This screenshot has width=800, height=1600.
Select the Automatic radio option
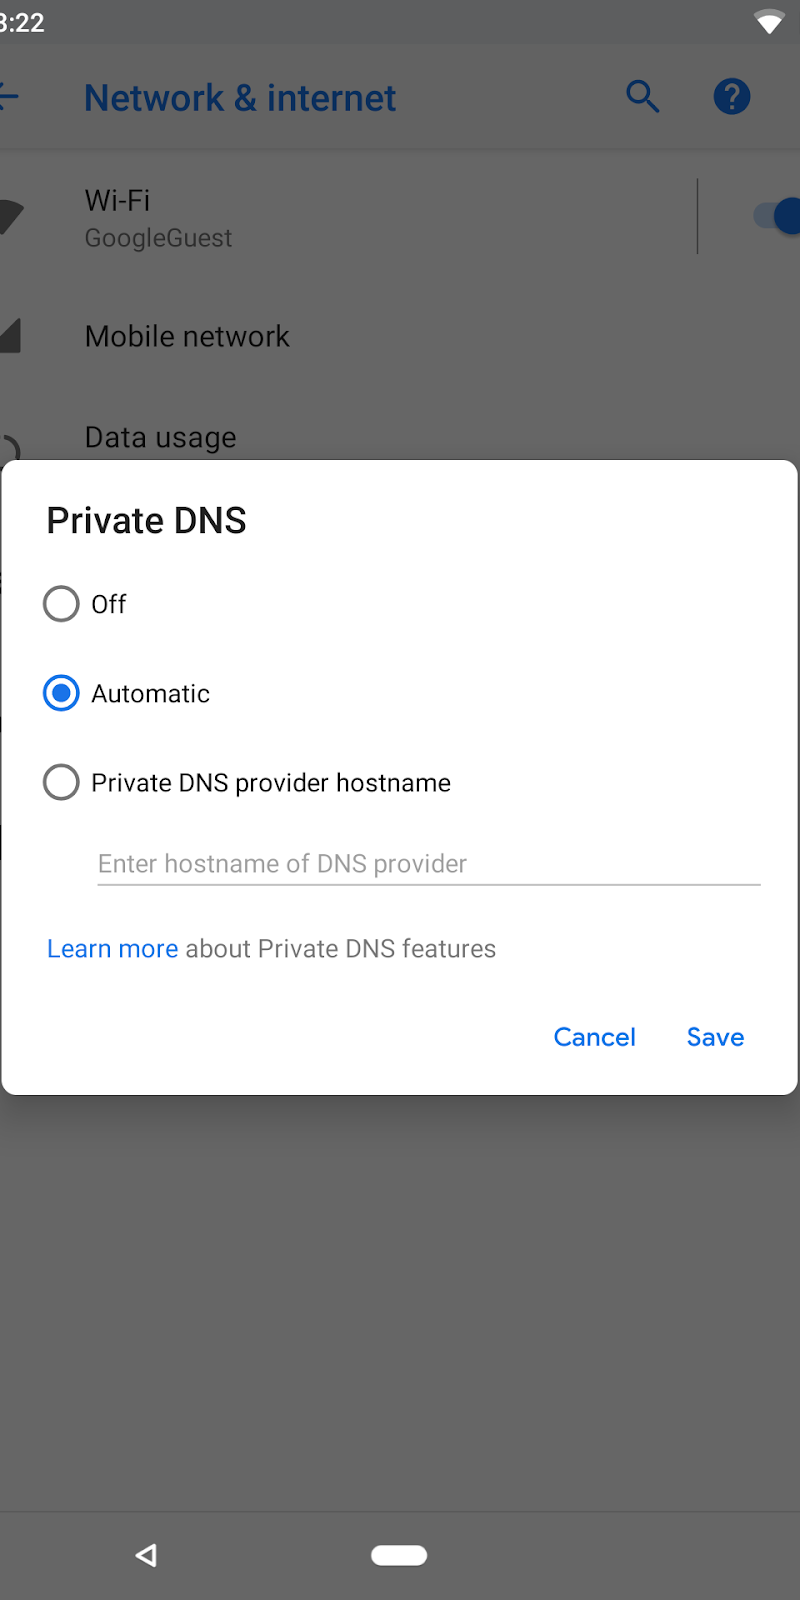tap(61, 693)
